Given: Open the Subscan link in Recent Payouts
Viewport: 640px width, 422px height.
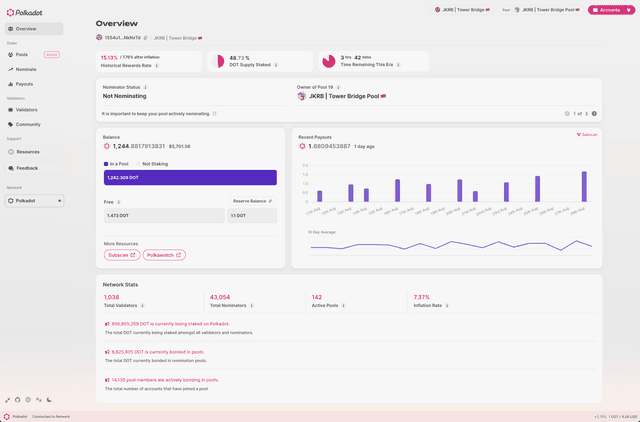Looking at the screenshot, I should tap(587, 135).
